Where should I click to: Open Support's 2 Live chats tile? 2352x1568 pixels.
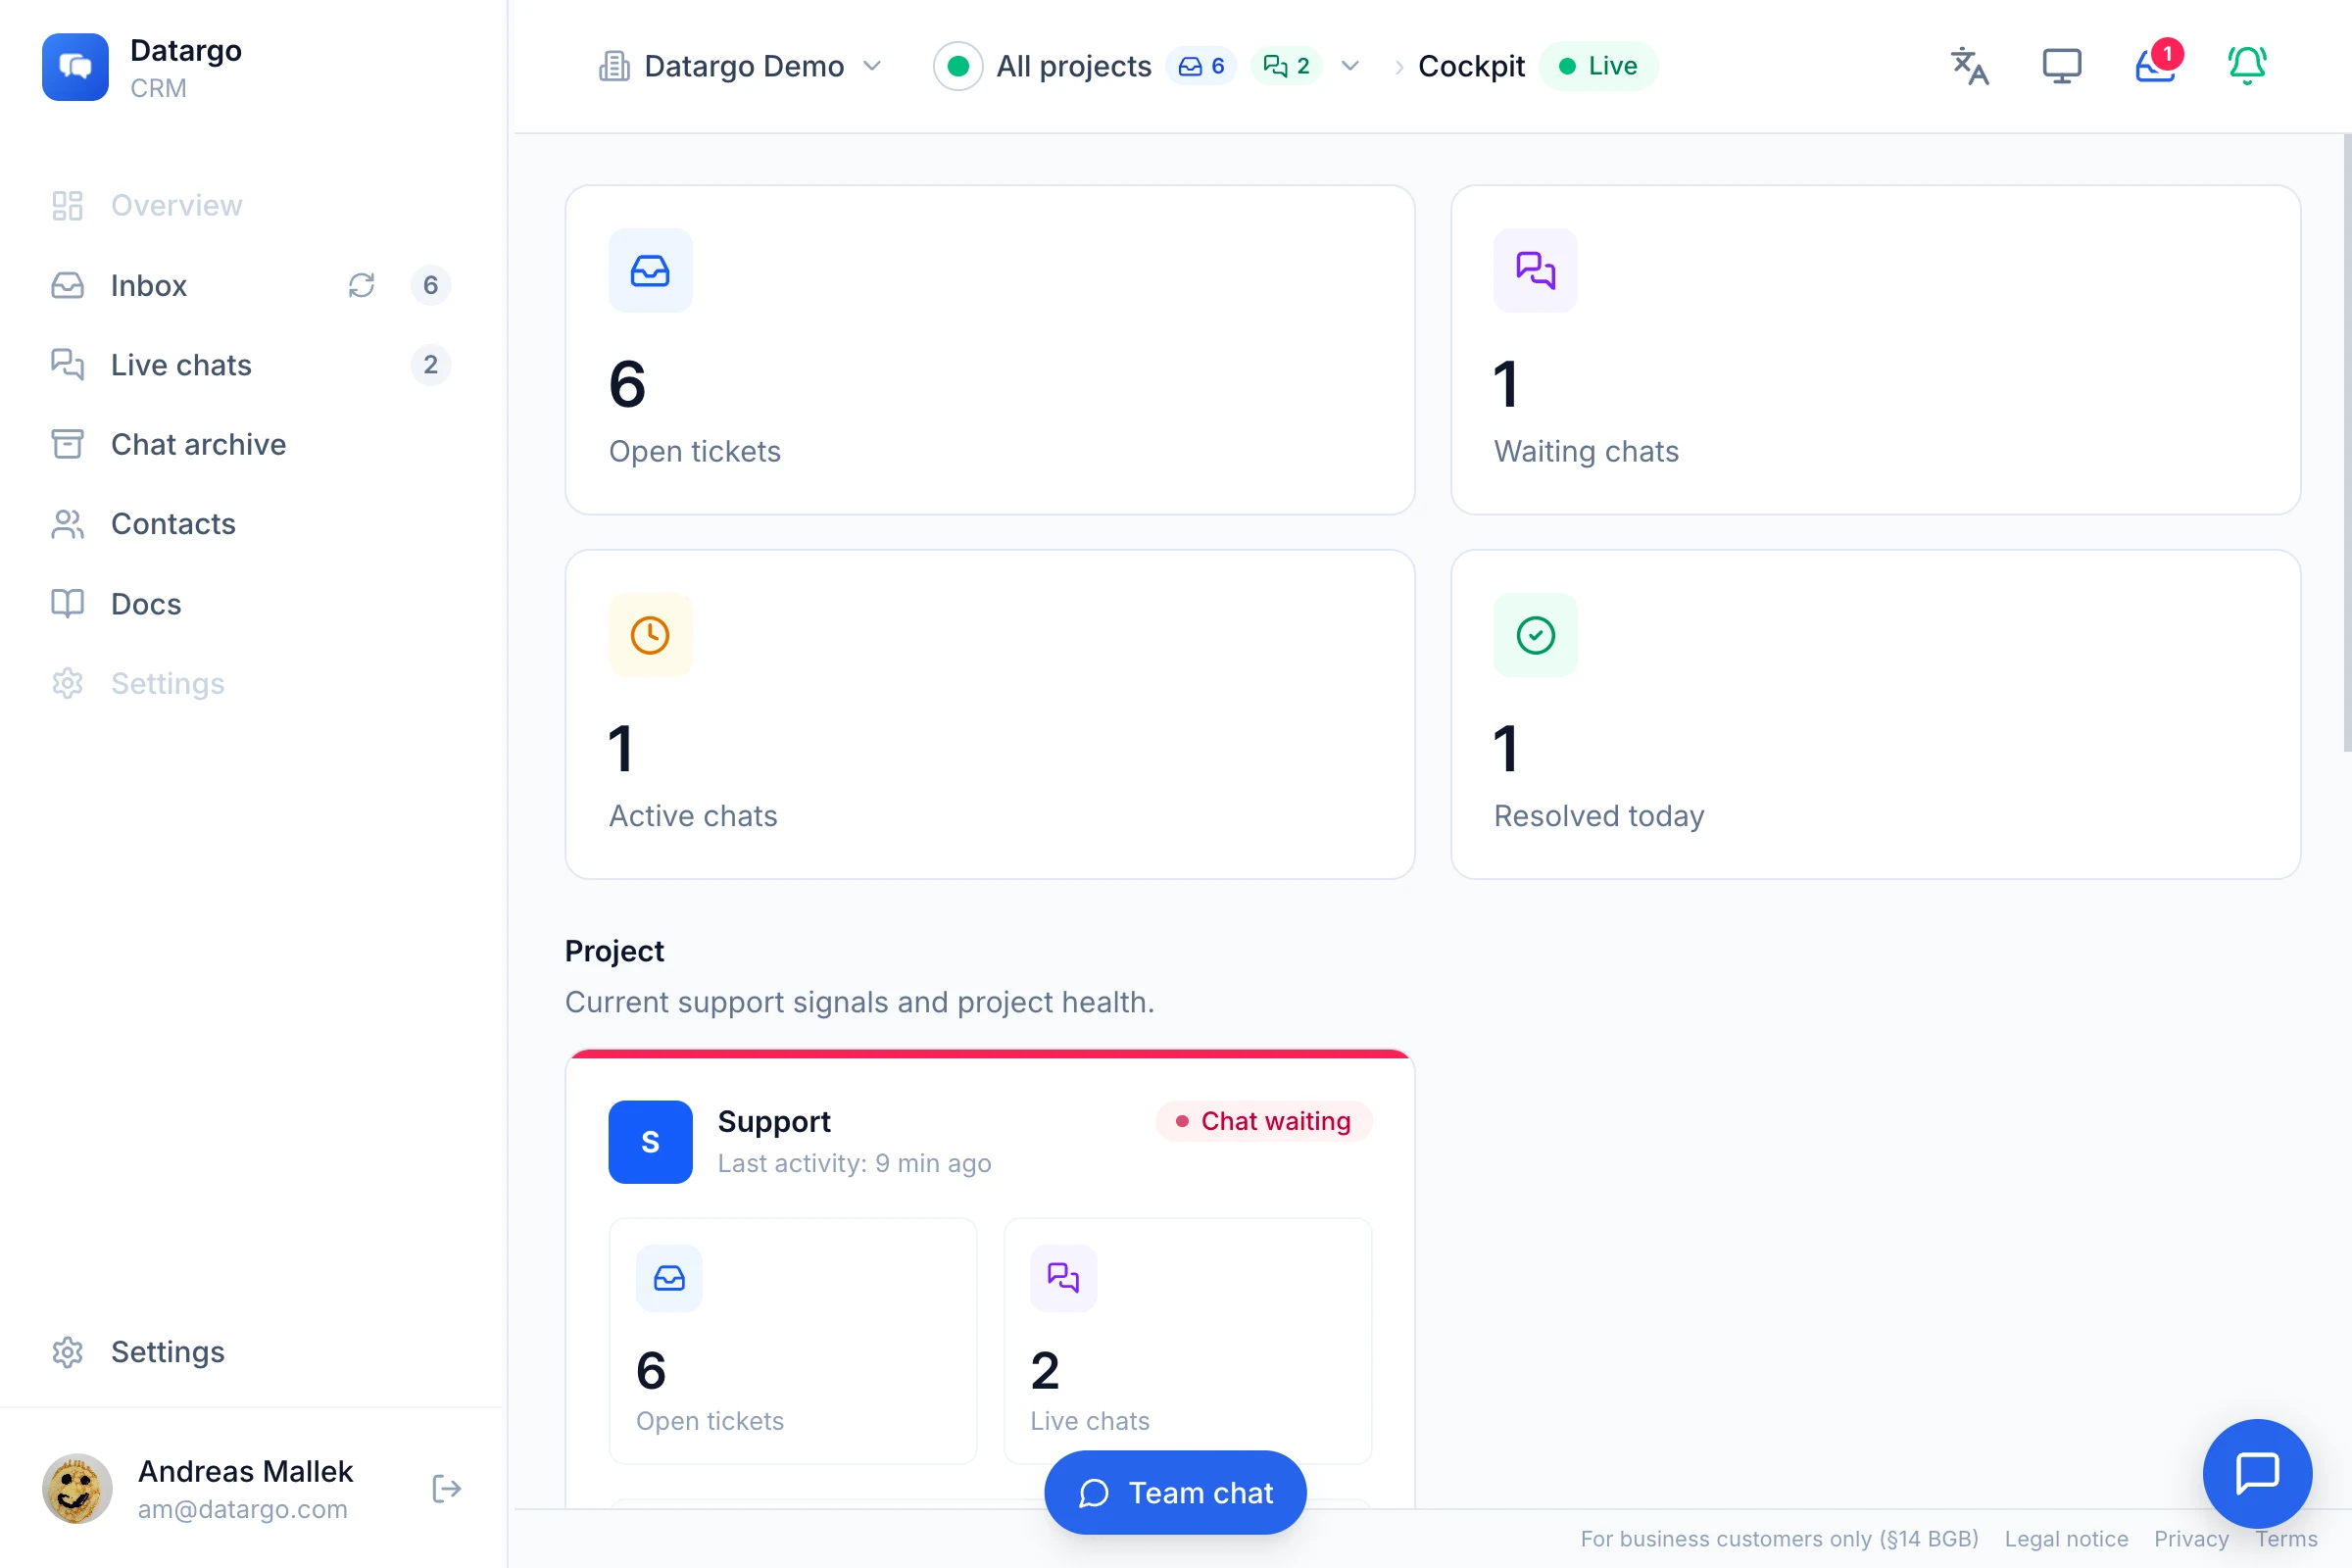tap(1187, 1341)
